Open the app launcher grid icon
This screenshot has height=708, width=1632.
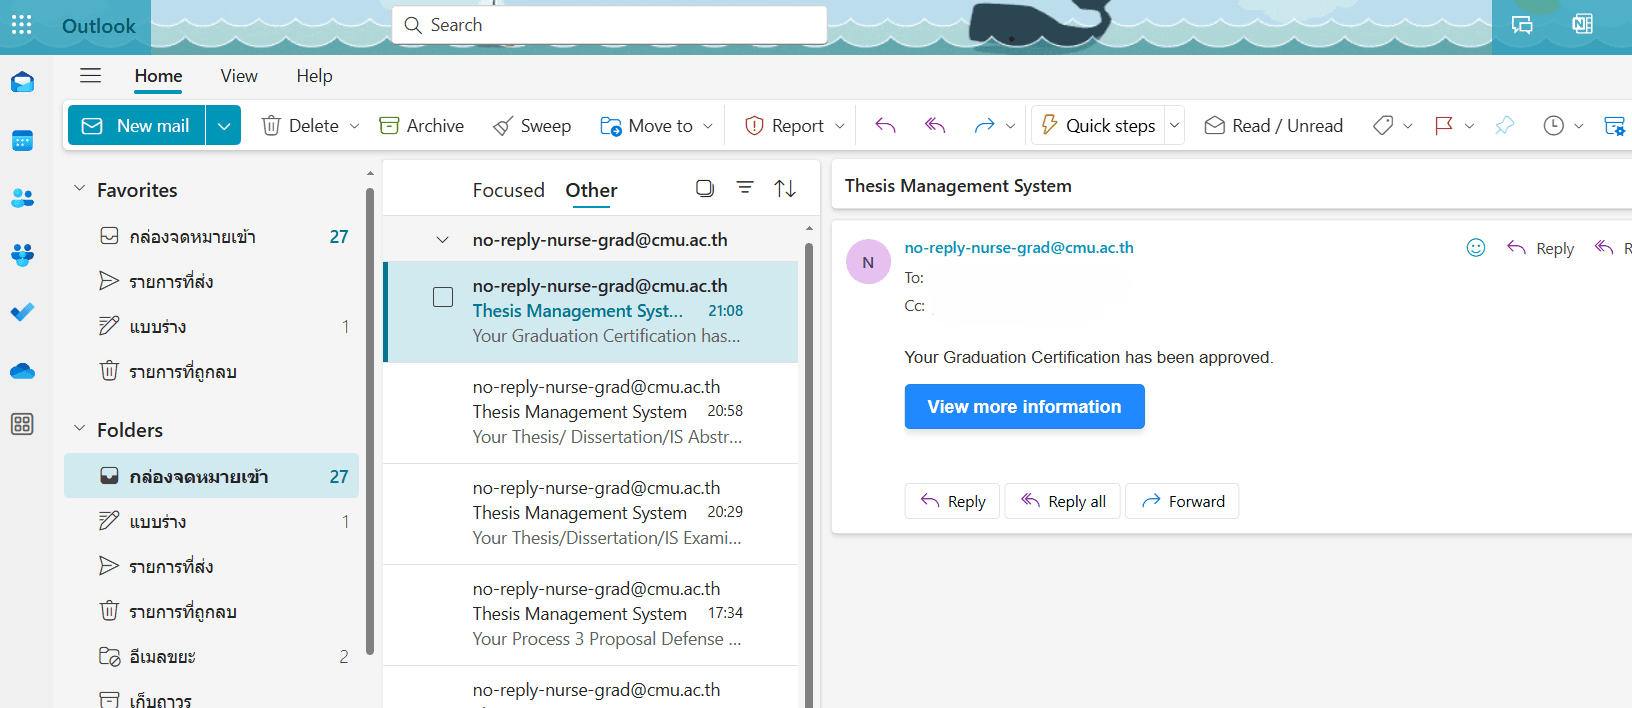click(22, 25)
